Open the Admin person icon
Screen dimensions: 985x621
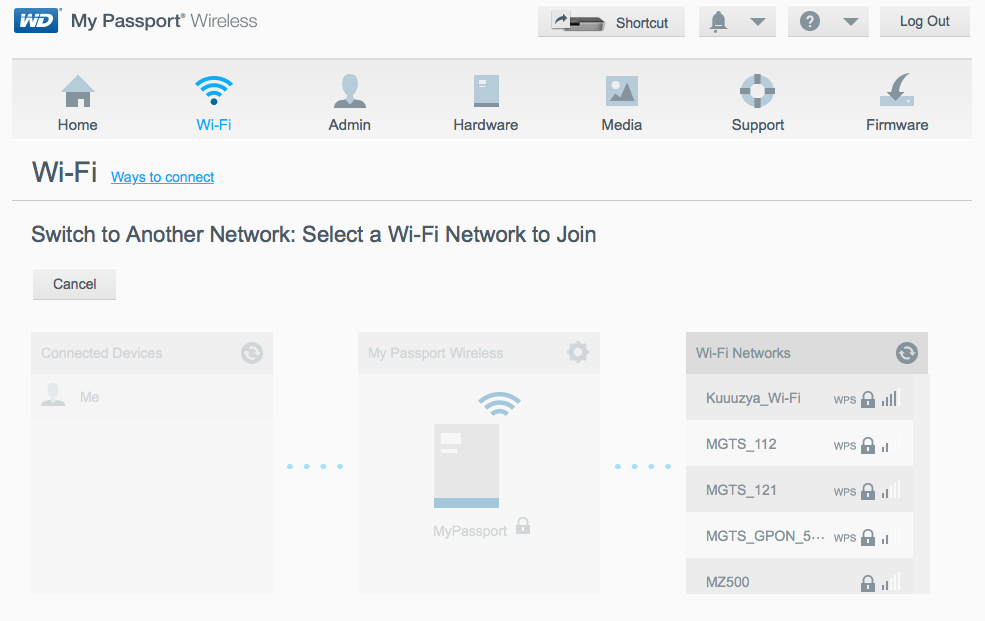(x=349, y=92)
